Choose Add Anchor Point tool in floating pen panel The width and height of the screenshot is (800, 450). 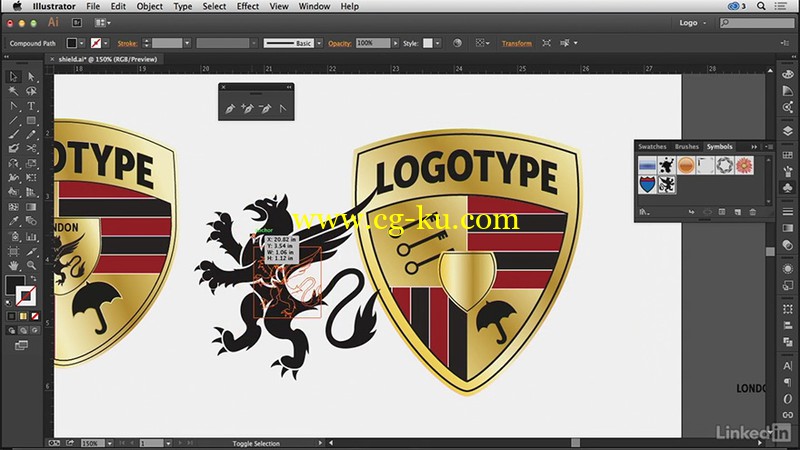click(247, 108)
